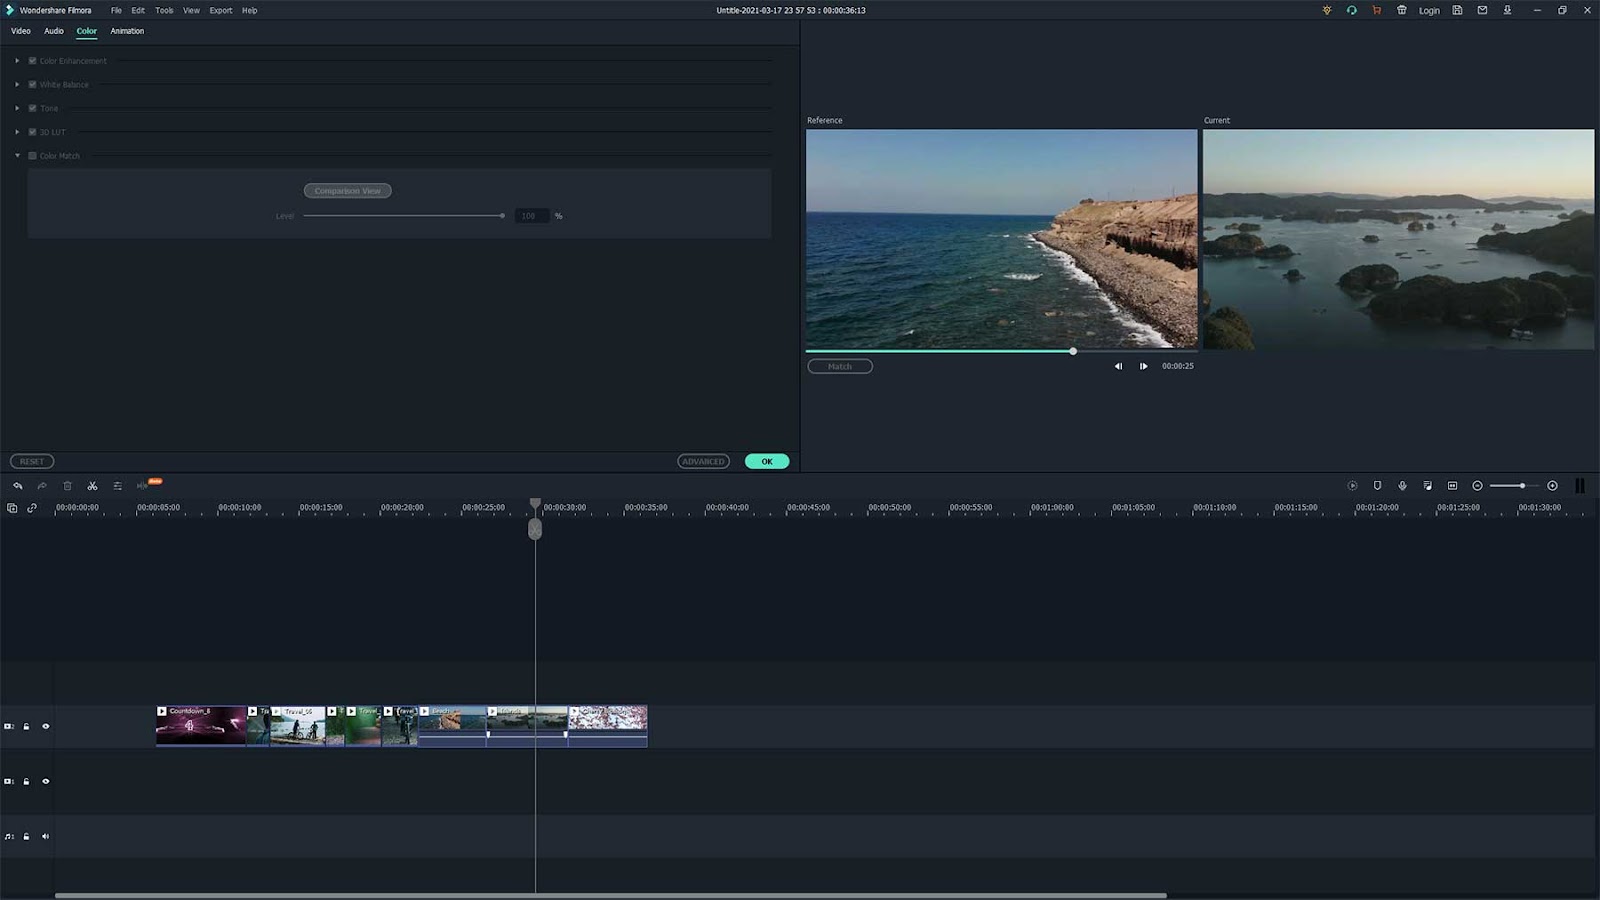The image size is (1600, 900).
Task: Click the Match button under Reference preview
Action: (x=840, y=367)
